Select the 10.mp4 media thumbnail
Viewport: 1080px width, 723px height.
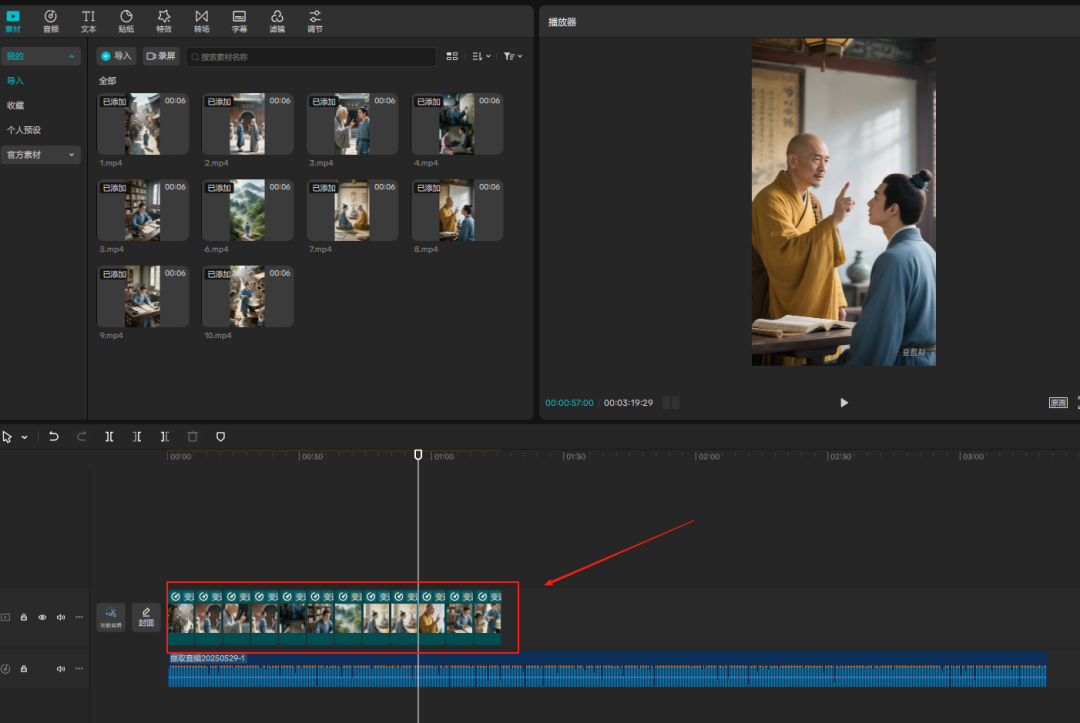(x=247, y=296)
